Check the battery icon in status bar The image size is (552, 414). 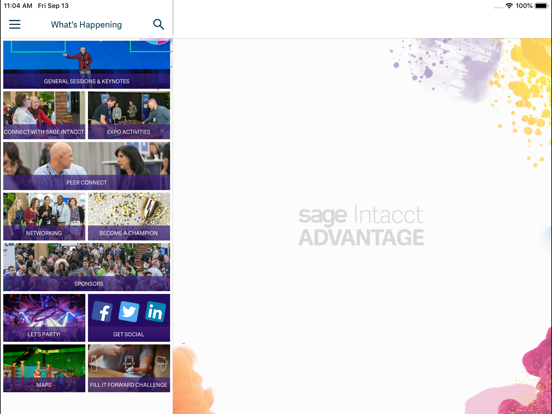[541, 6]
